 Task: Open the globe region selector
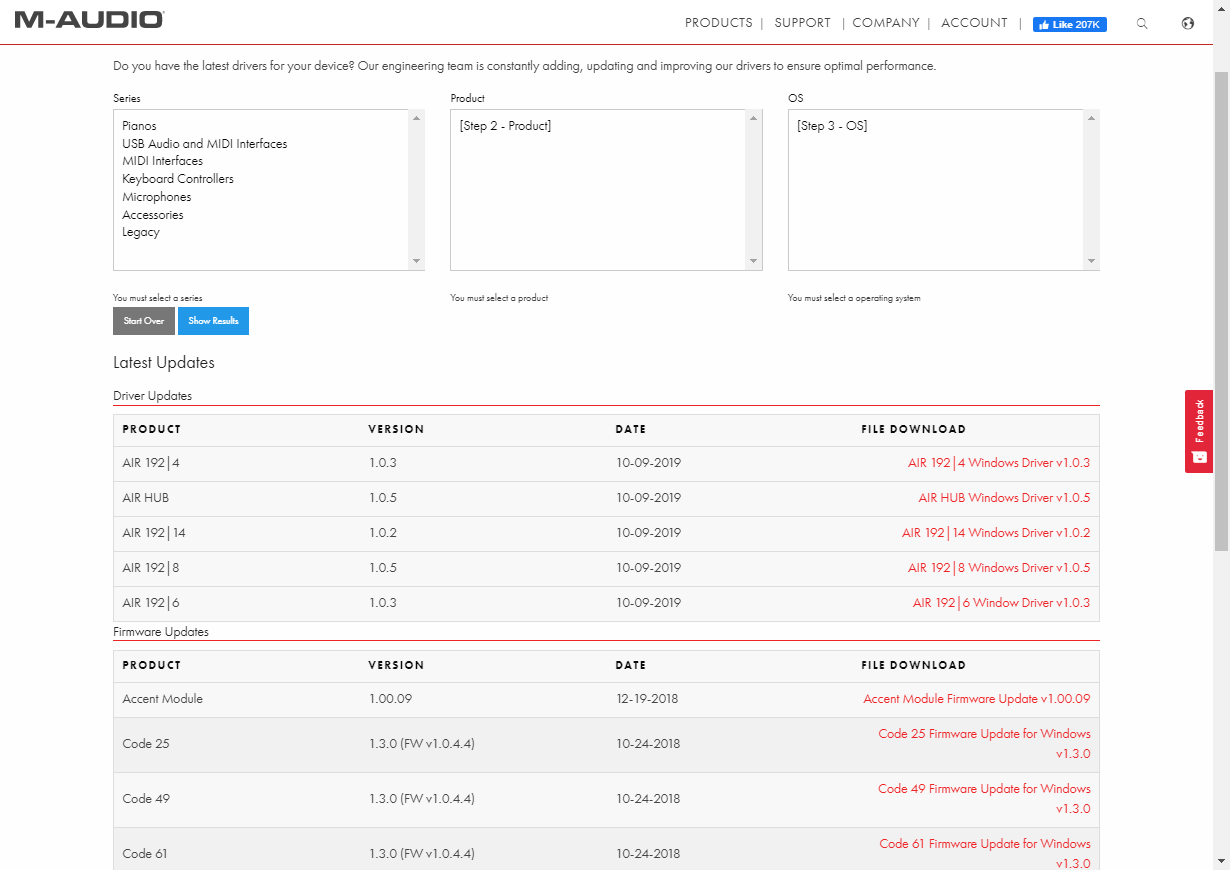1188,24
